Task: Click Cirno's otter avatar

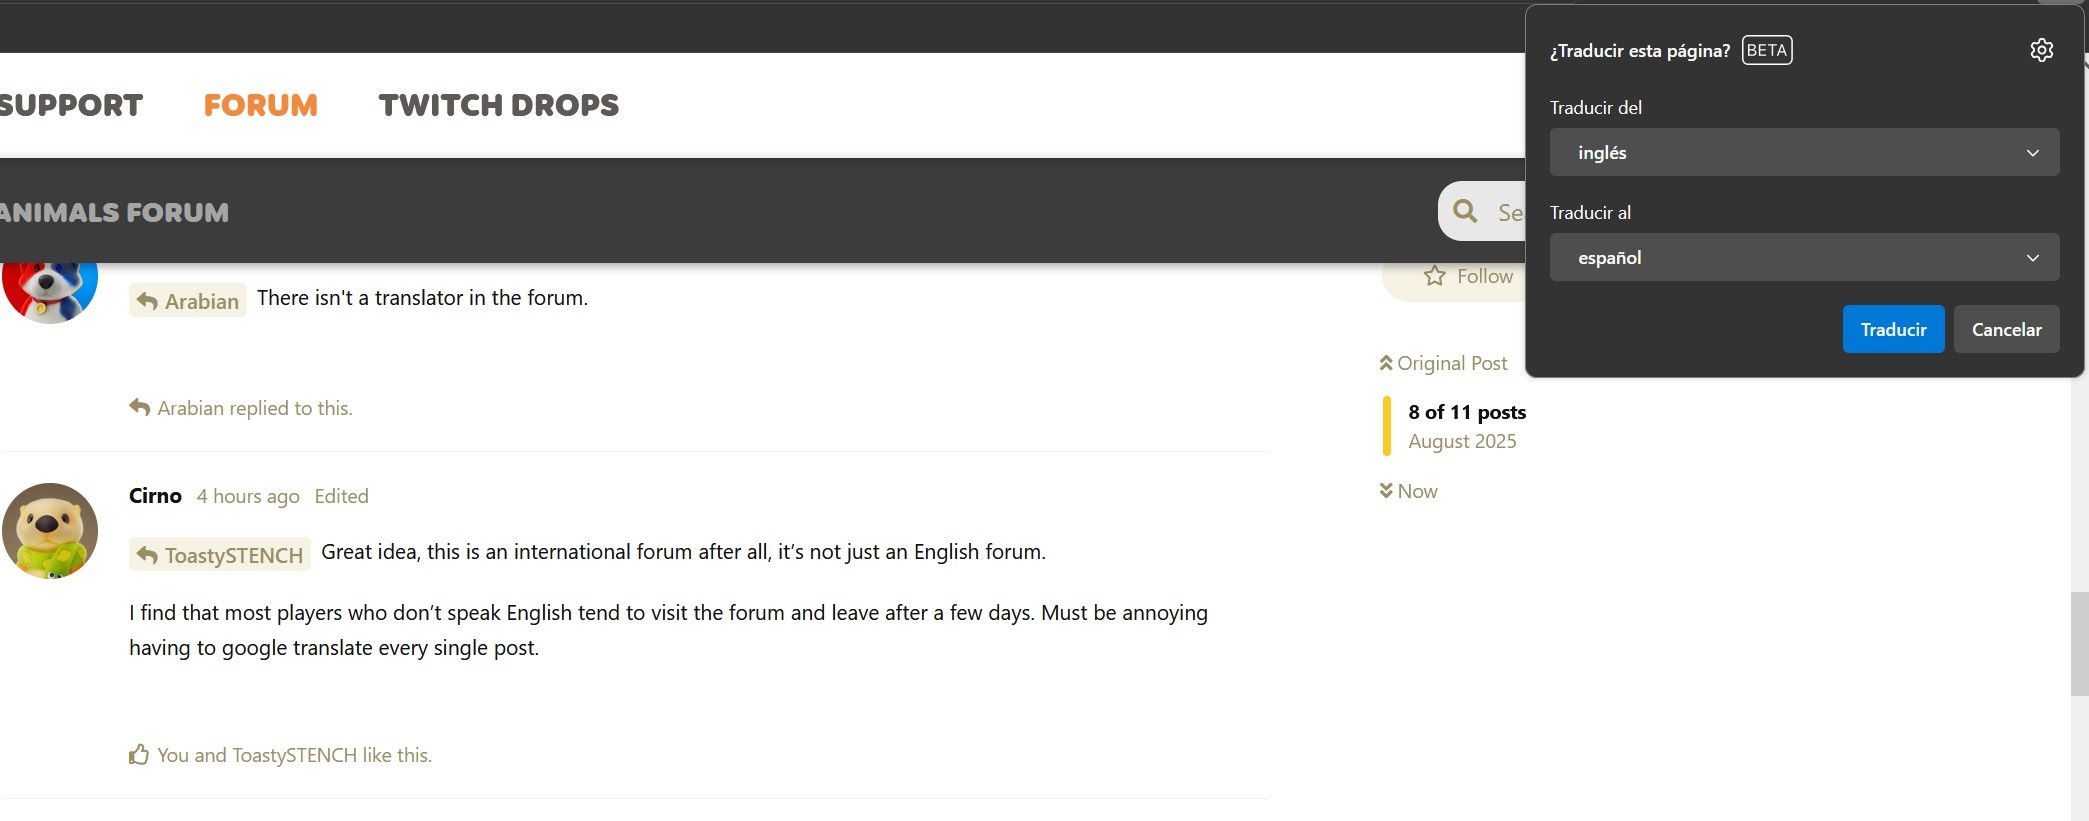Action: coord(50,531)
